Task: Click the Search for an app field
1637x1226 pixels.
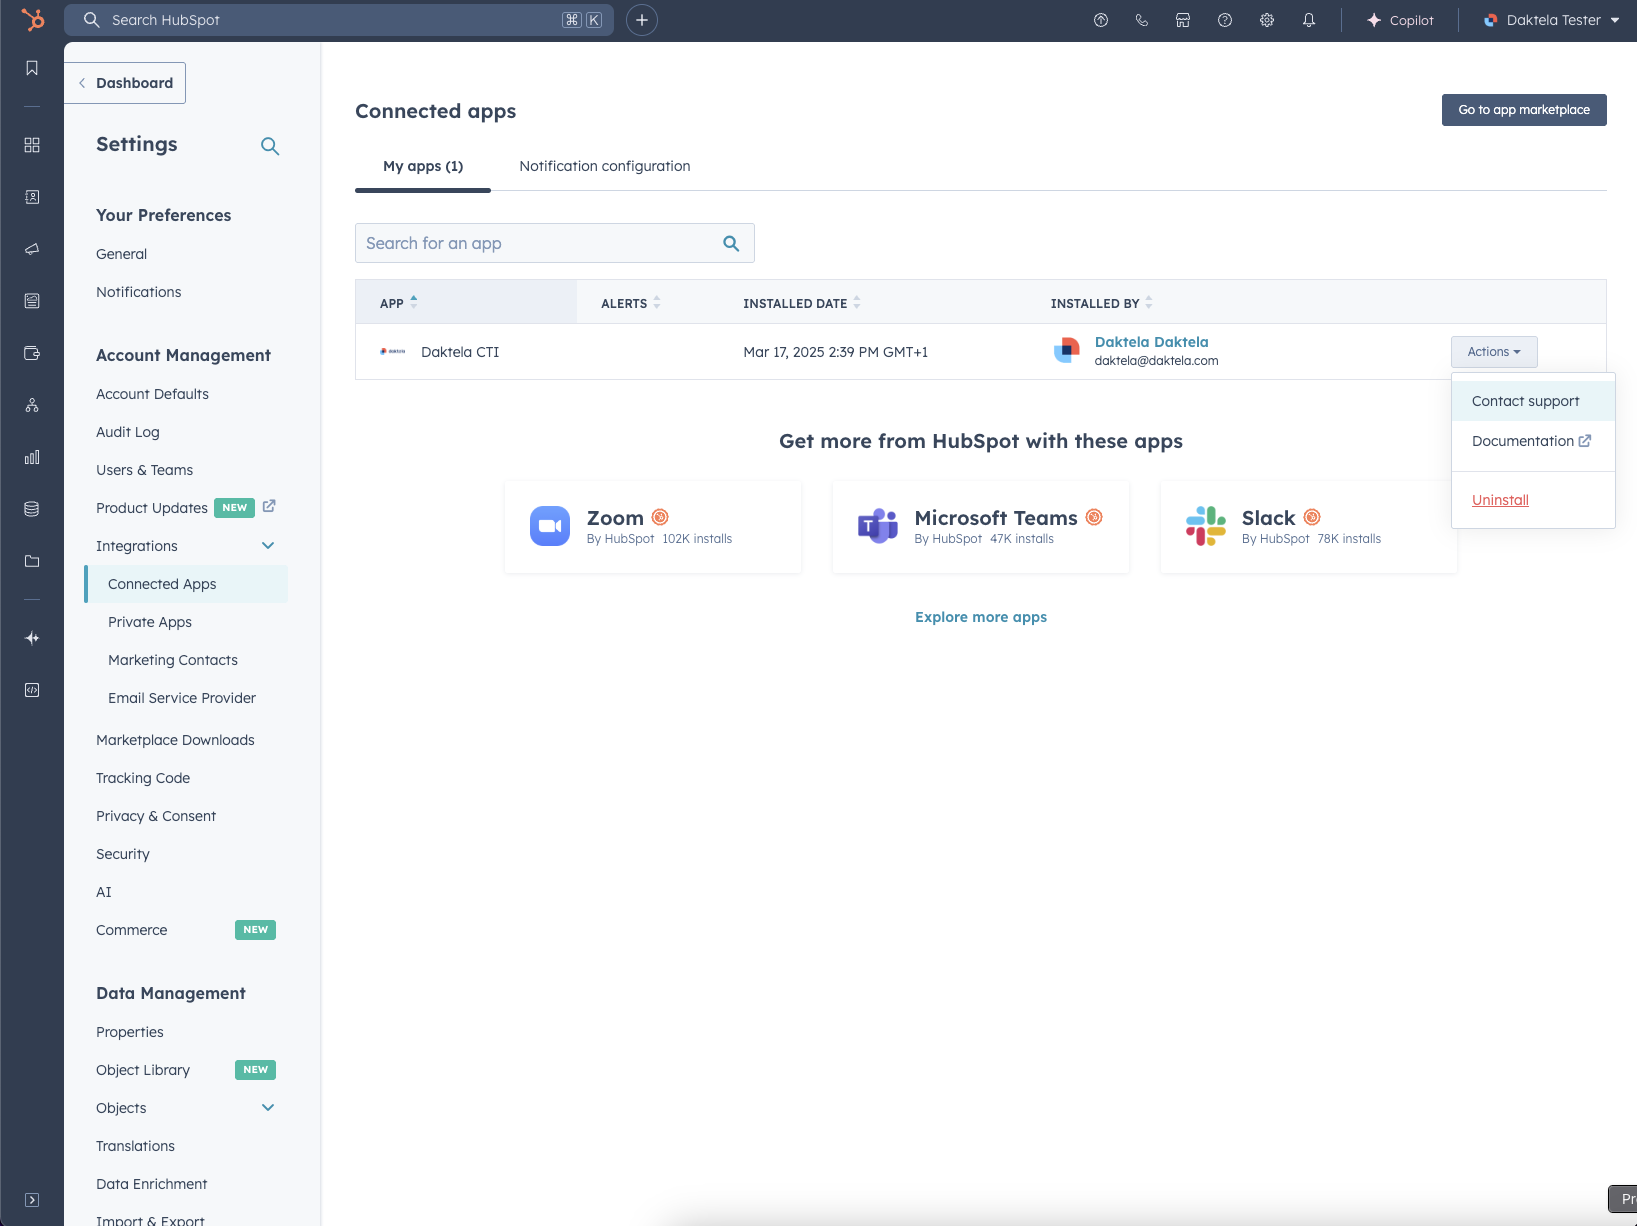Action: coord(540,243)
